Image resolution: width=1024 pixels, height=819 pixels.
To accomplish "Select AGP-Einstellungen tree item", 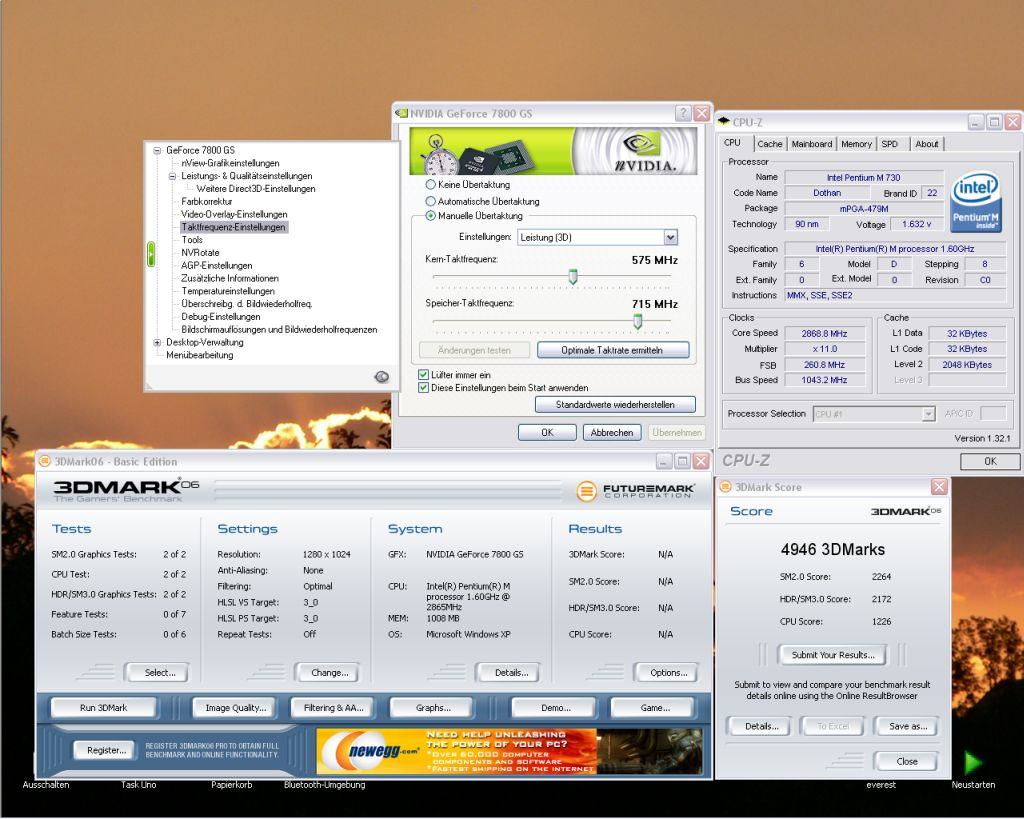I will point(216,266).
